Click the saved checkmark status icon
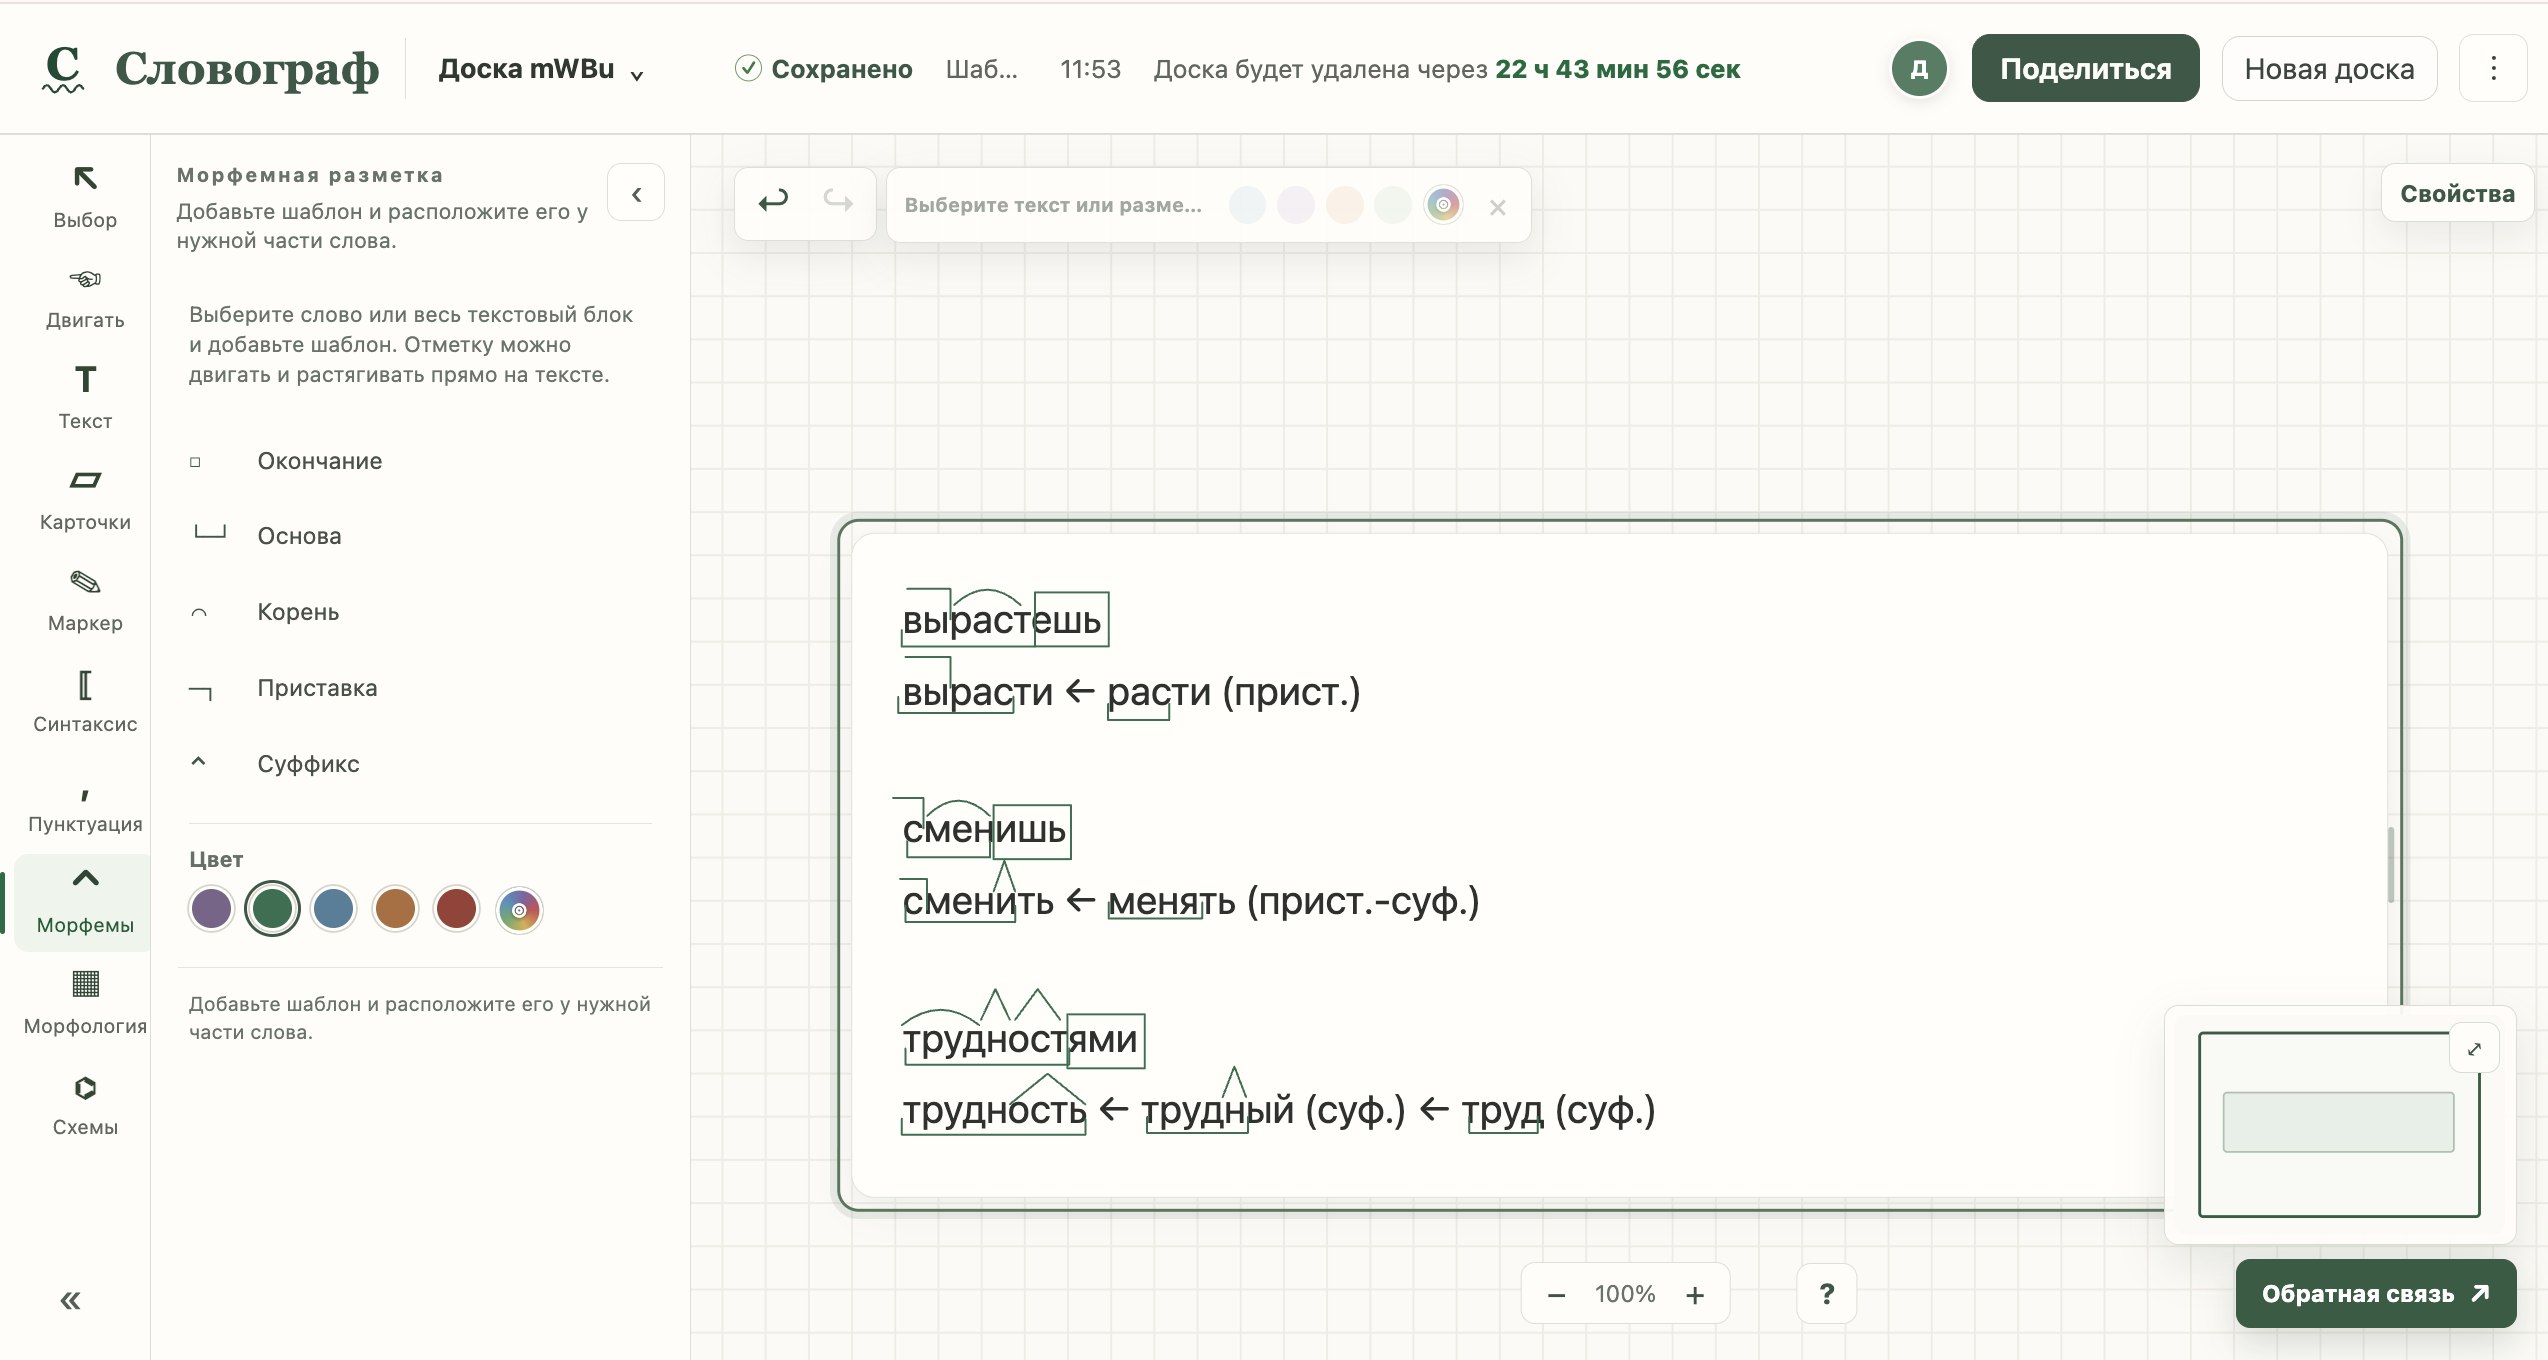The image size is (2548, 1360). click(x=748, y=68)
